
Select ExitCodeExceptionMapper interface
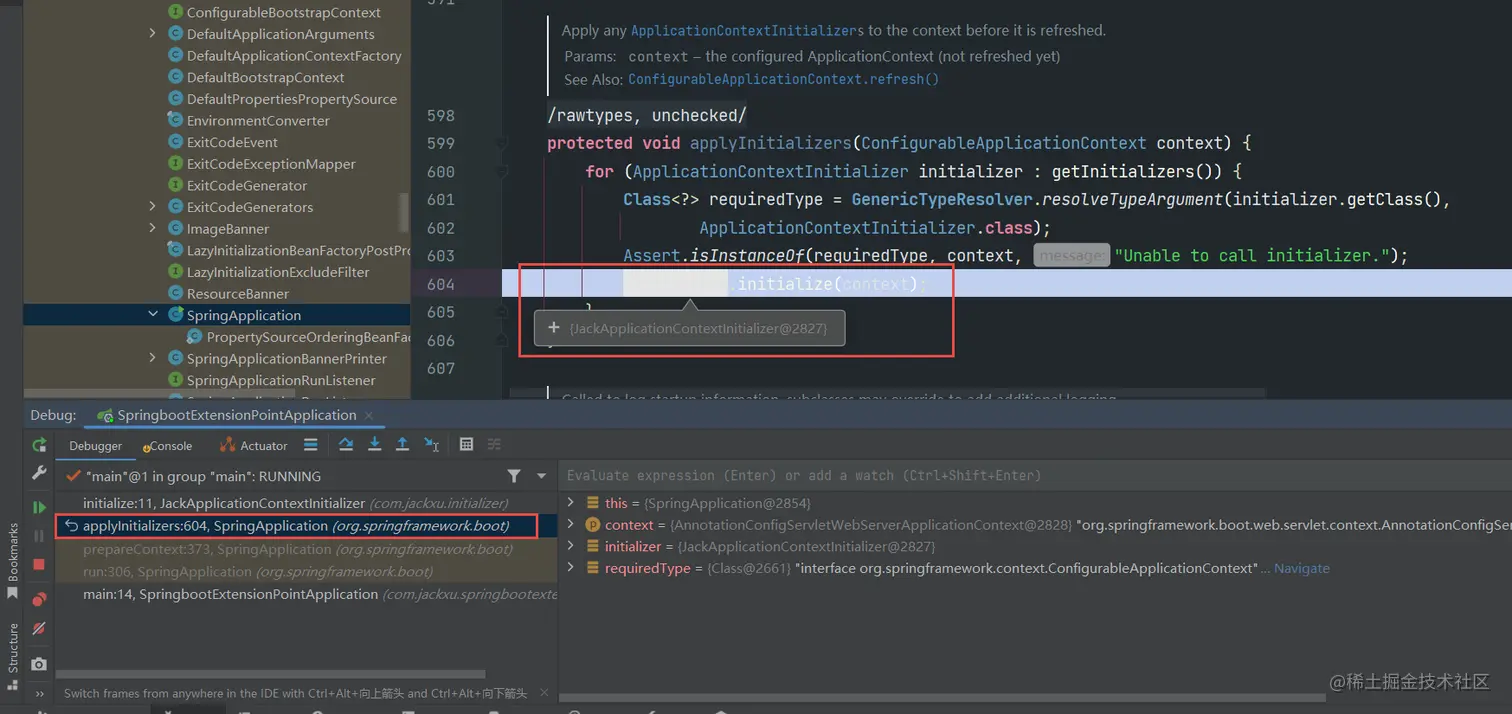click(x=271, y=164)
